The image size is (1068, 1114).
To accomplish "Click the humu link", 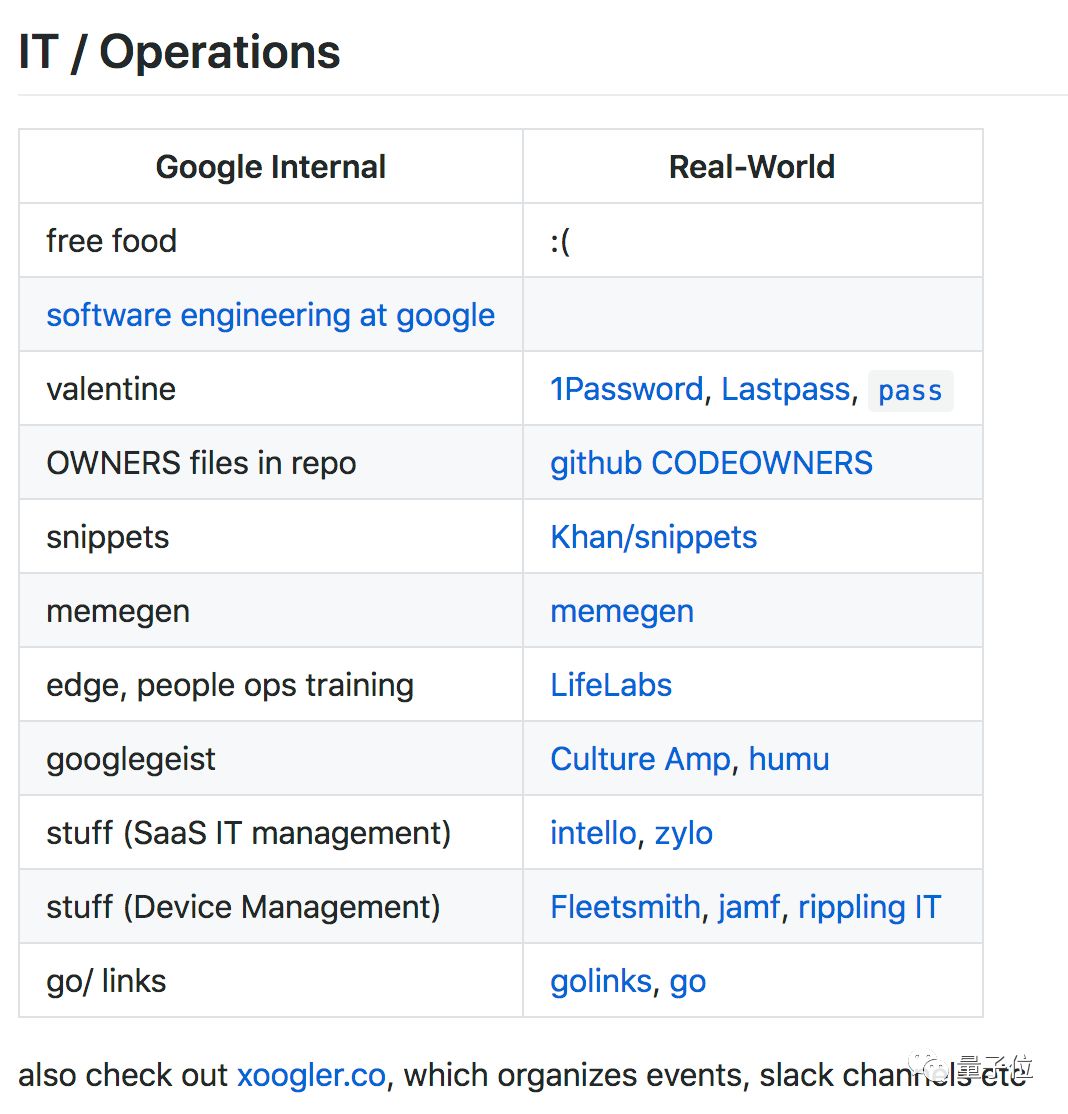I will point(789,759).
